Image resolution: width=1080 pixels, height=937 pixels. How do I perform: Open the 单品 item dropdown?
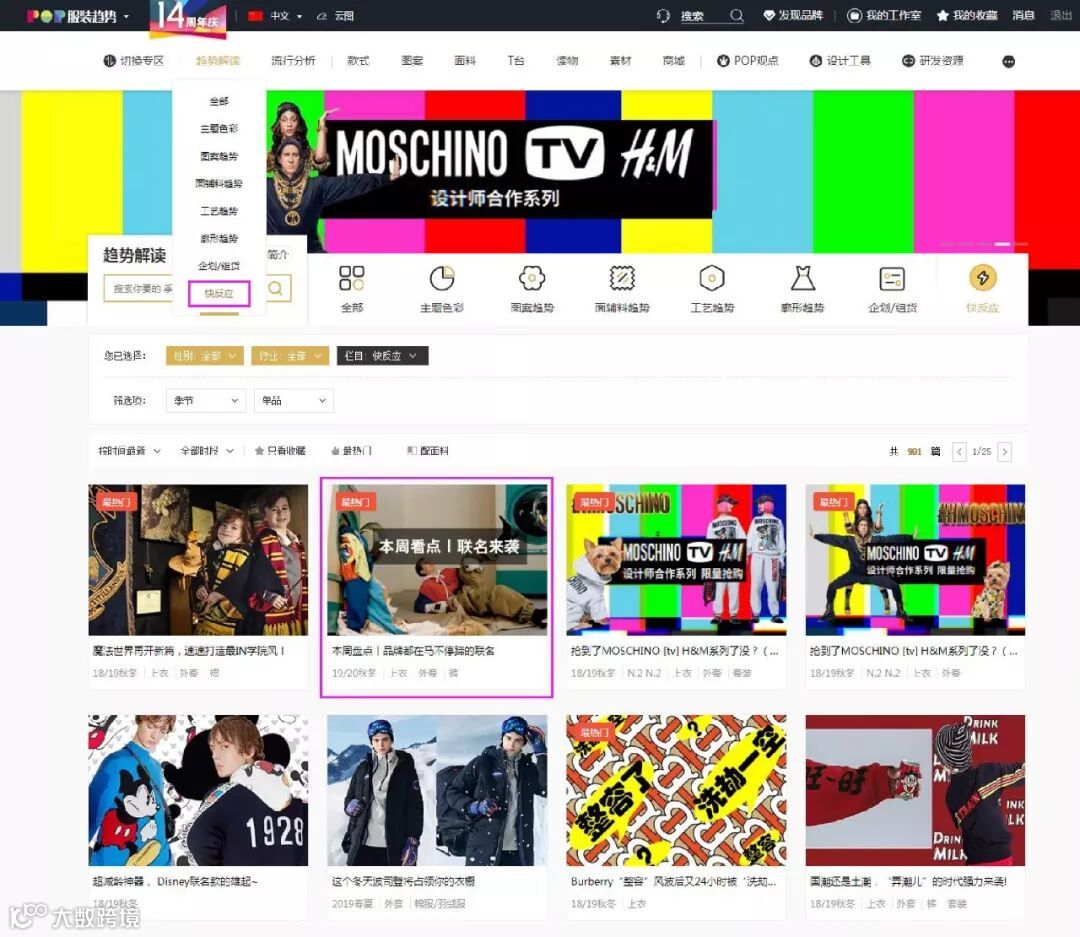tap(294, 400)
